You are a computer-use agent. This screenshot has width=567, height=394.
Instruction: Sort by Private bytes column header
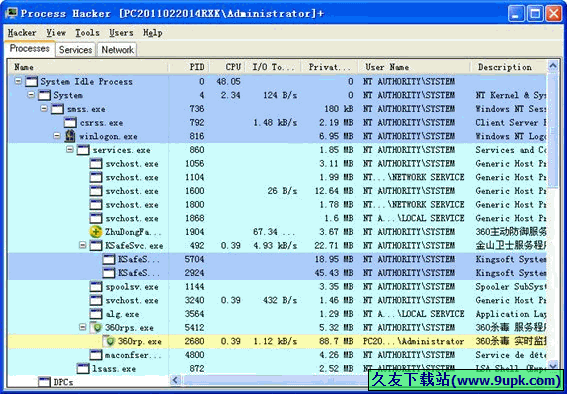click(x=329, y=67)
